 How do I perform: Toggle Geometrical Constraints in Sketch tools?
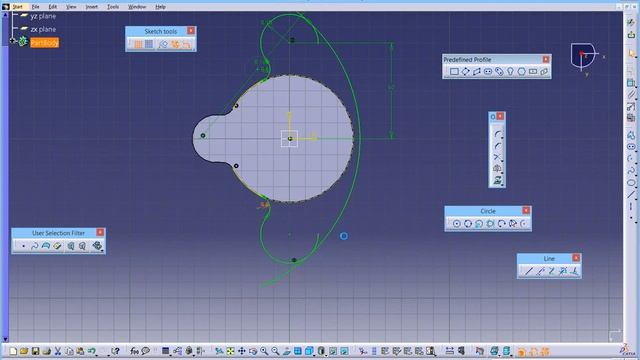tap(175, 44)
